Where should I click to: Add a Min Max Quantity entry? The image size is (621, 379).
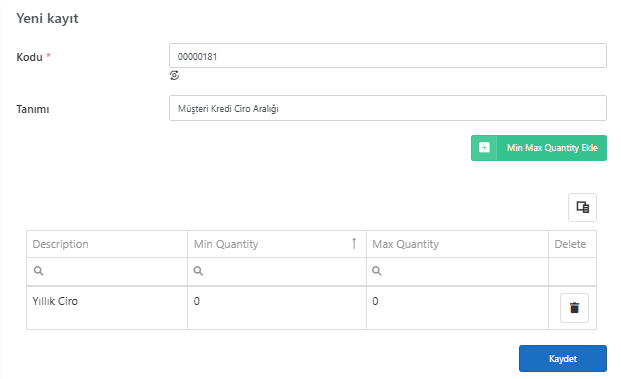539,148
